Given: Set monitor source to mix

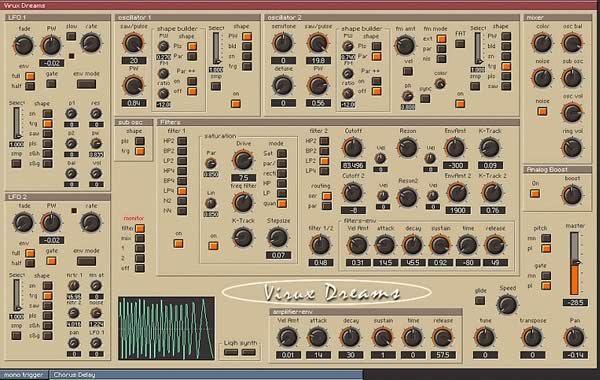Looking at the screenshot, I should pos(140,238).
